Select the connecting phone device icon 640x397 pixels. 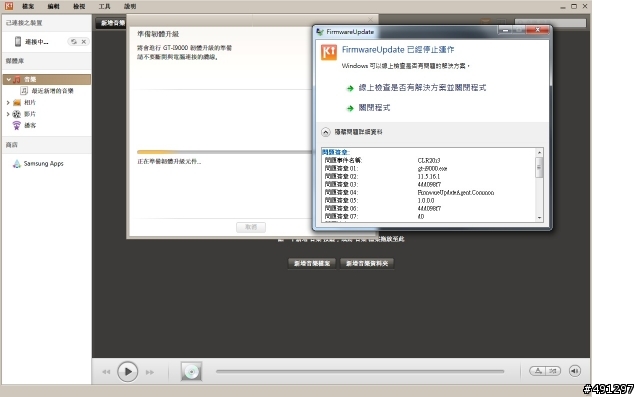(x=18, y=41)
